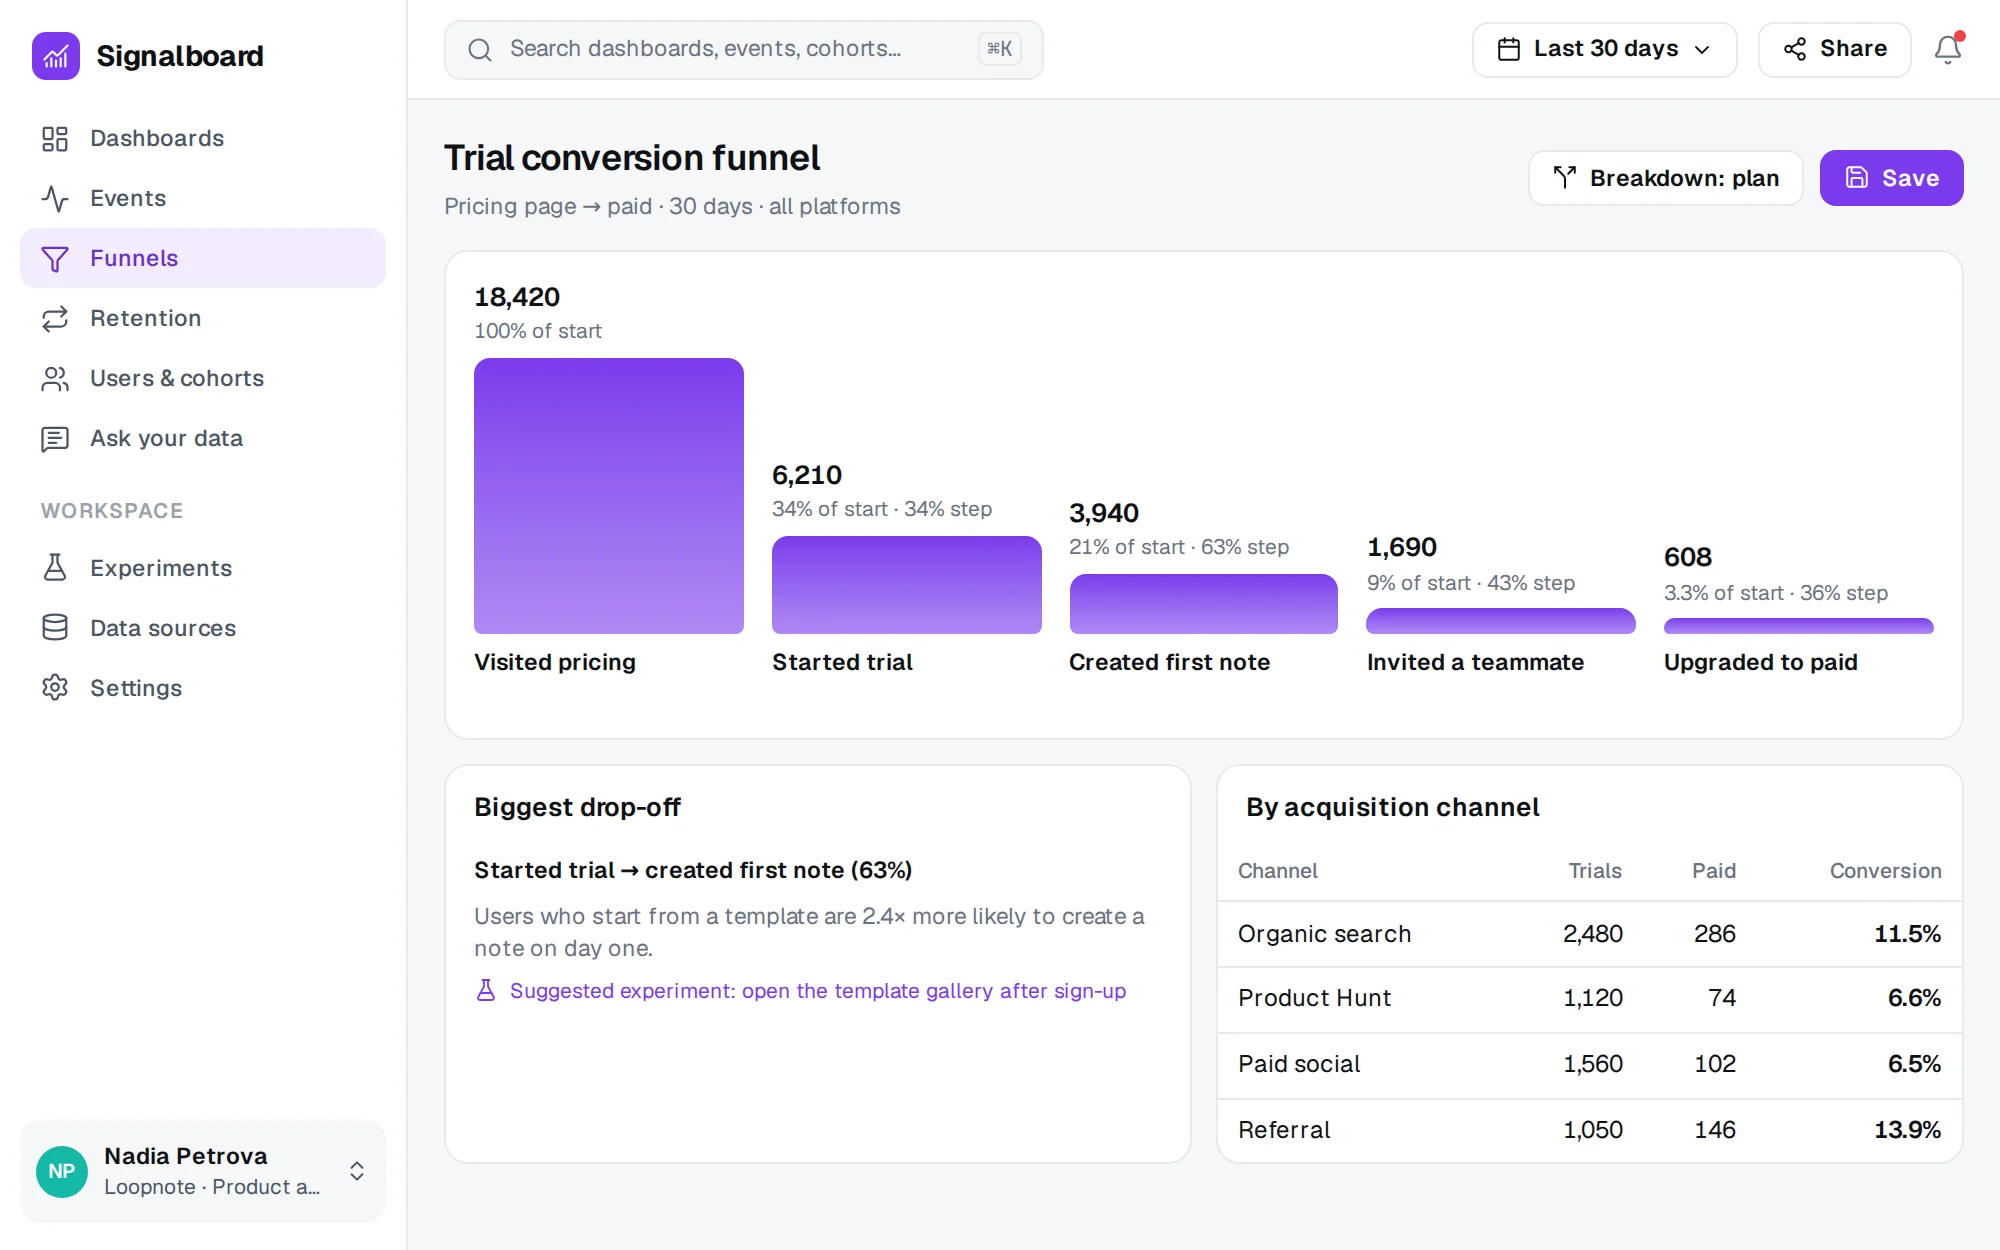The height and width of the screenshot is (1250, 2000).
Task: Click the Paid social 6.5% conversion value
Action: (x=1914, y=1064)
